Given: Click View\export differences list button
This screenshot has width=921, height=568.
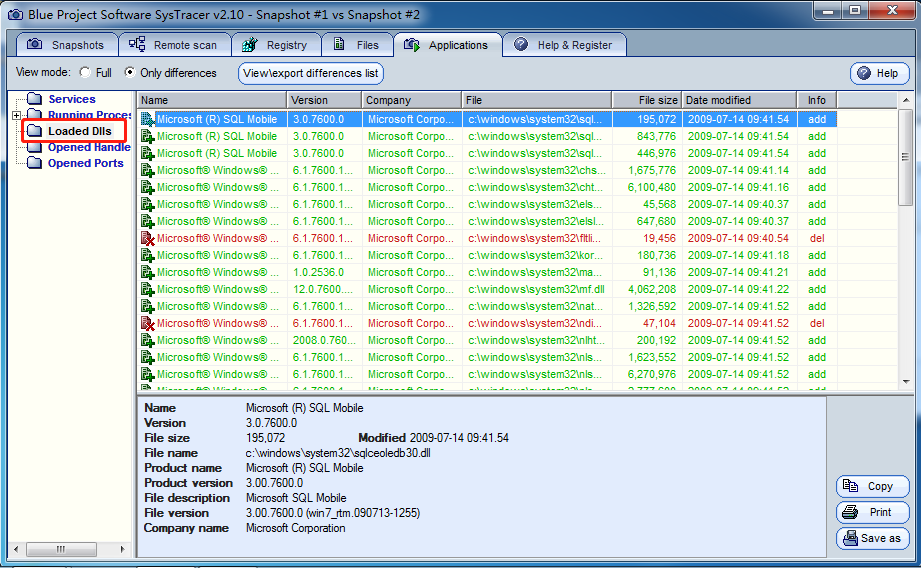Looking at the screenshot, I should tap(311, 73).
